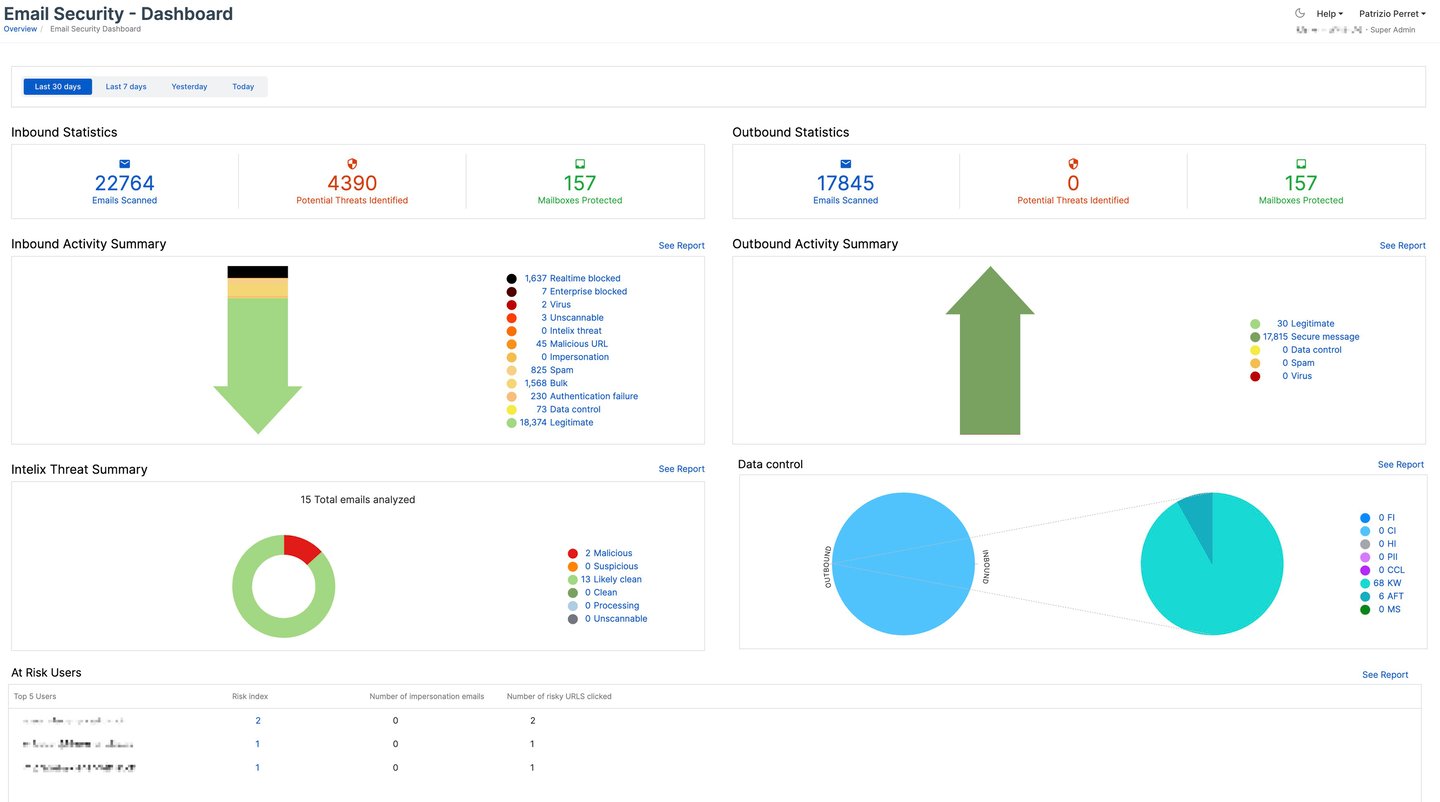The height and width of the screenshot is (802, 1440).
Task: Click the inbound Mailboxes Protected icon
Action: 580,164
